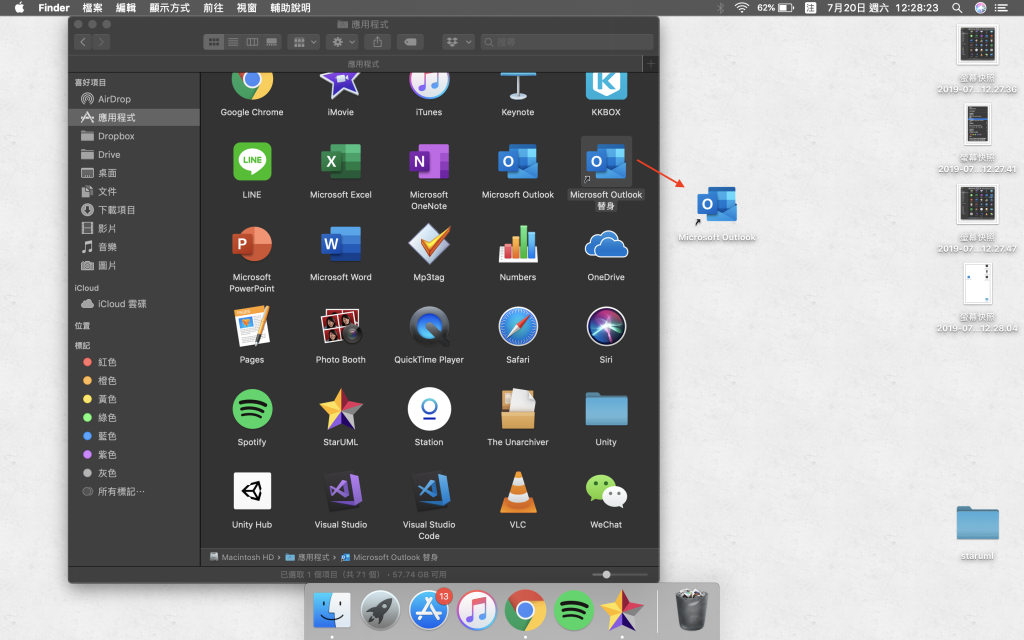Image resolution: width=1024 pixels, height=640 pixels.
Task: Select Microsoft PowerPoint app icon
Action: (252, 244)
